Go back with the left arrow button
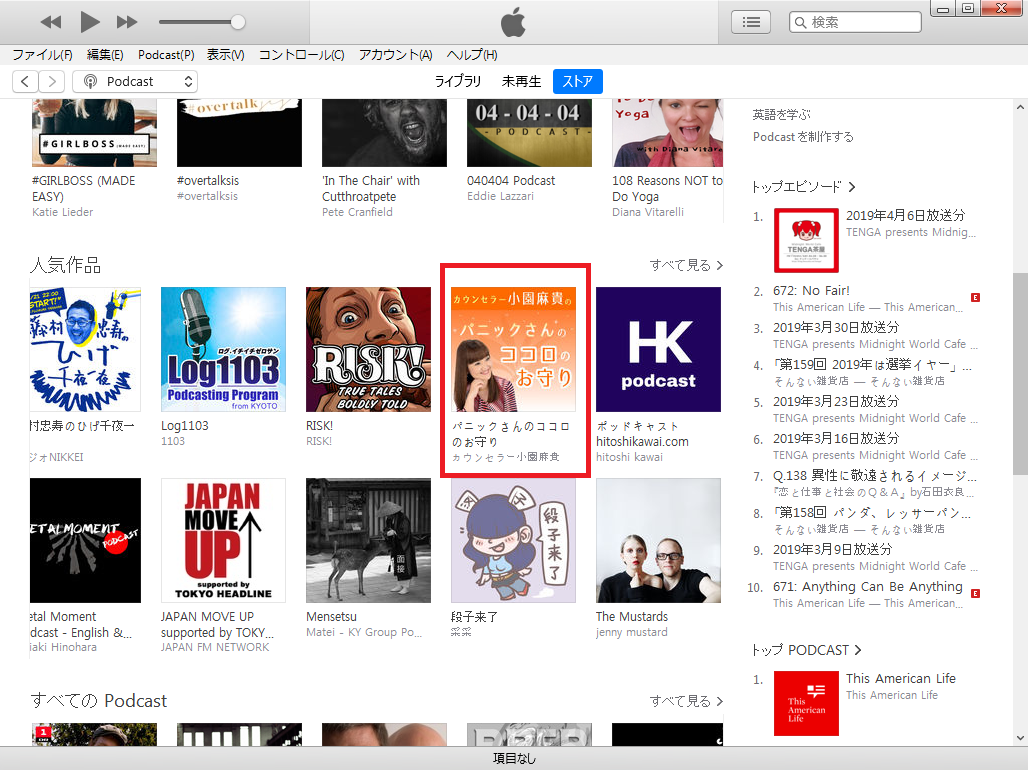The width and height of the screenshot is (1028, 770). [25, 81]
